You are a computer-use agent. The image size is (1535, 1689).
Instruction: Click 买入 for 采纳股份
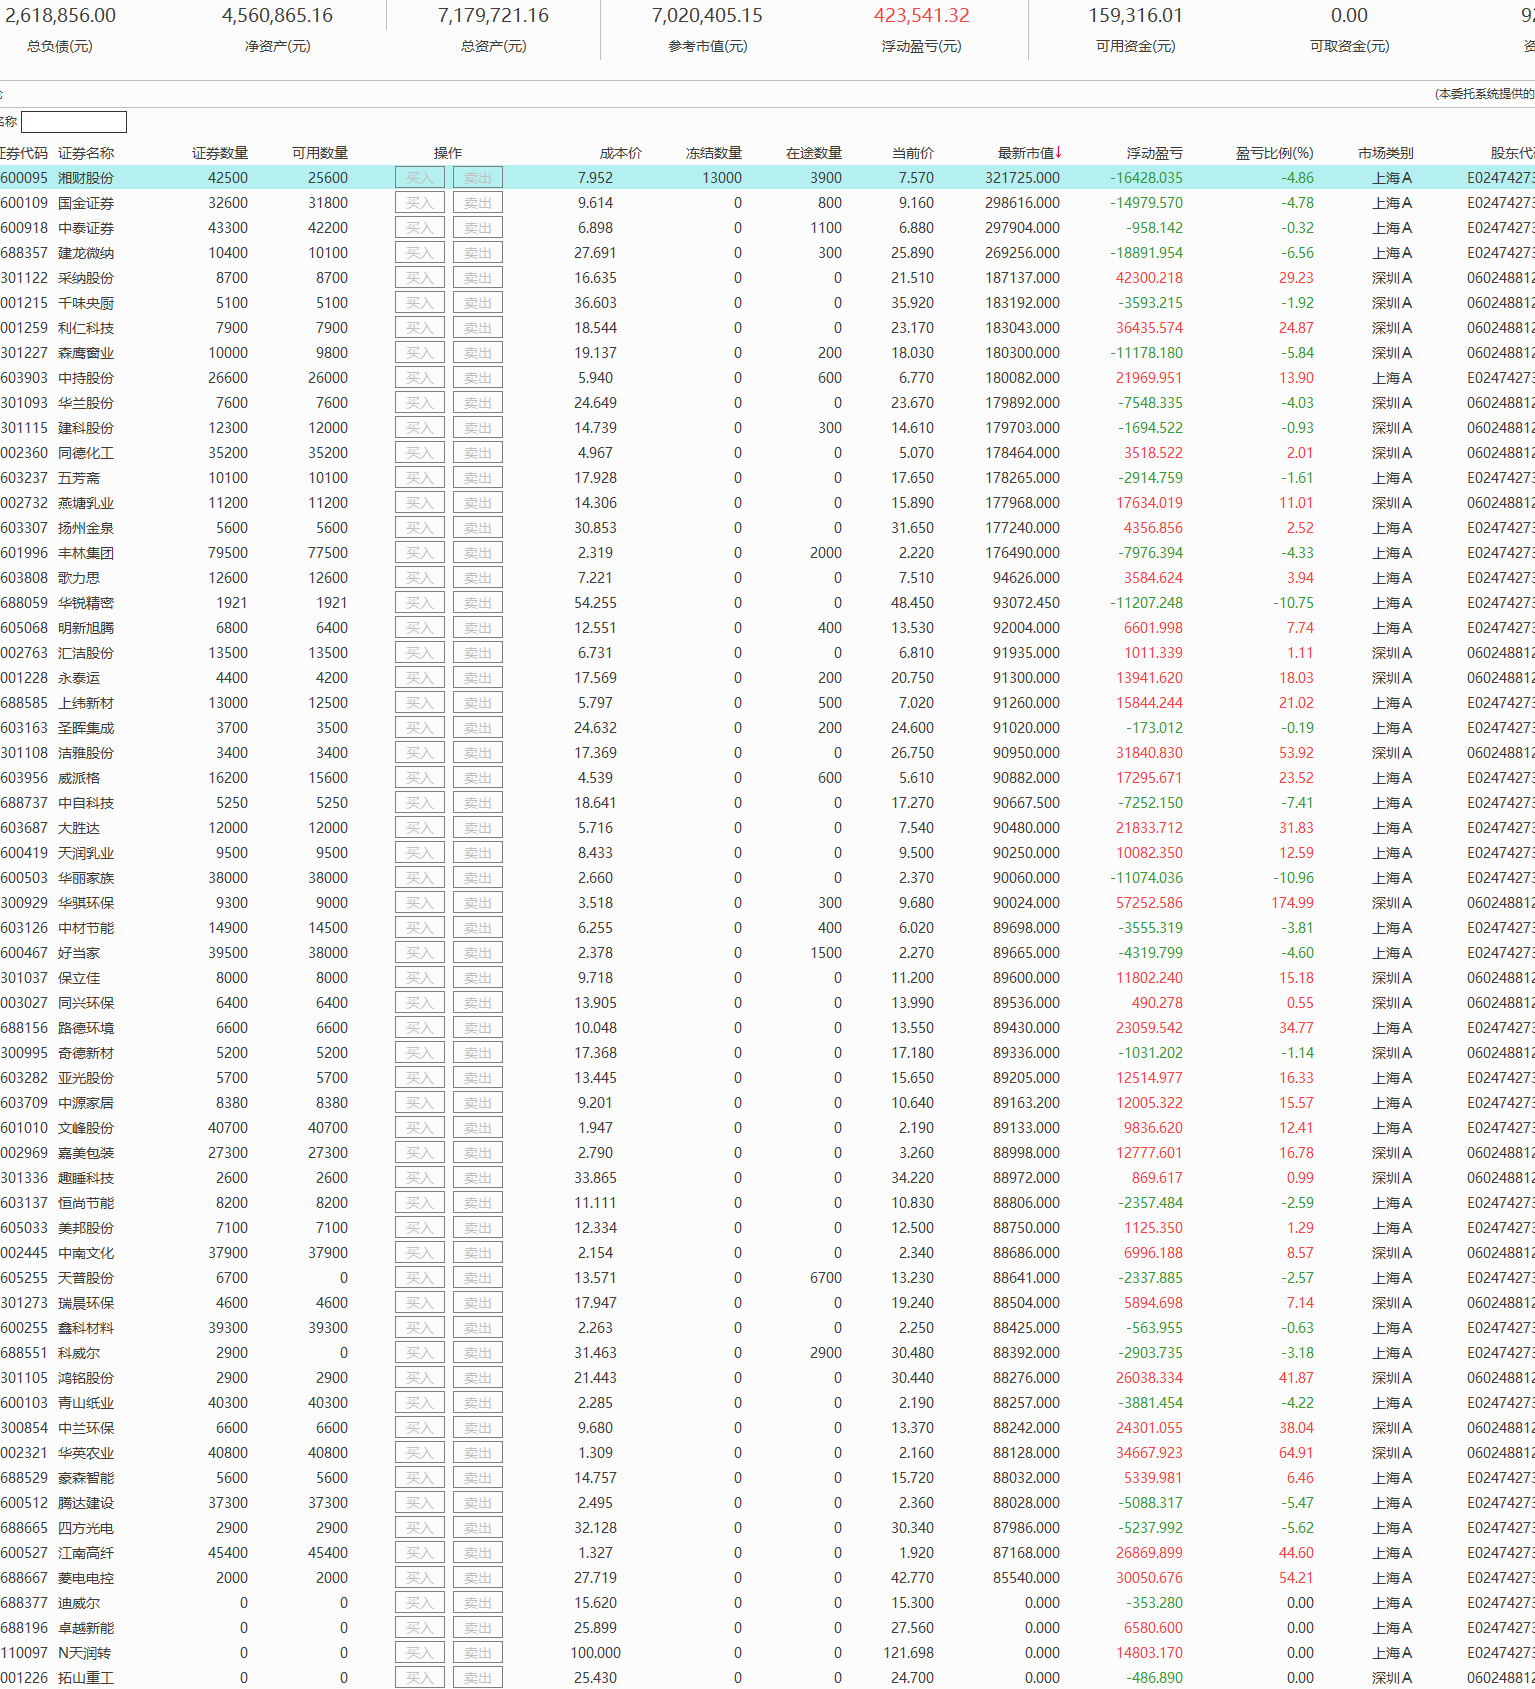tap(420, 278)
